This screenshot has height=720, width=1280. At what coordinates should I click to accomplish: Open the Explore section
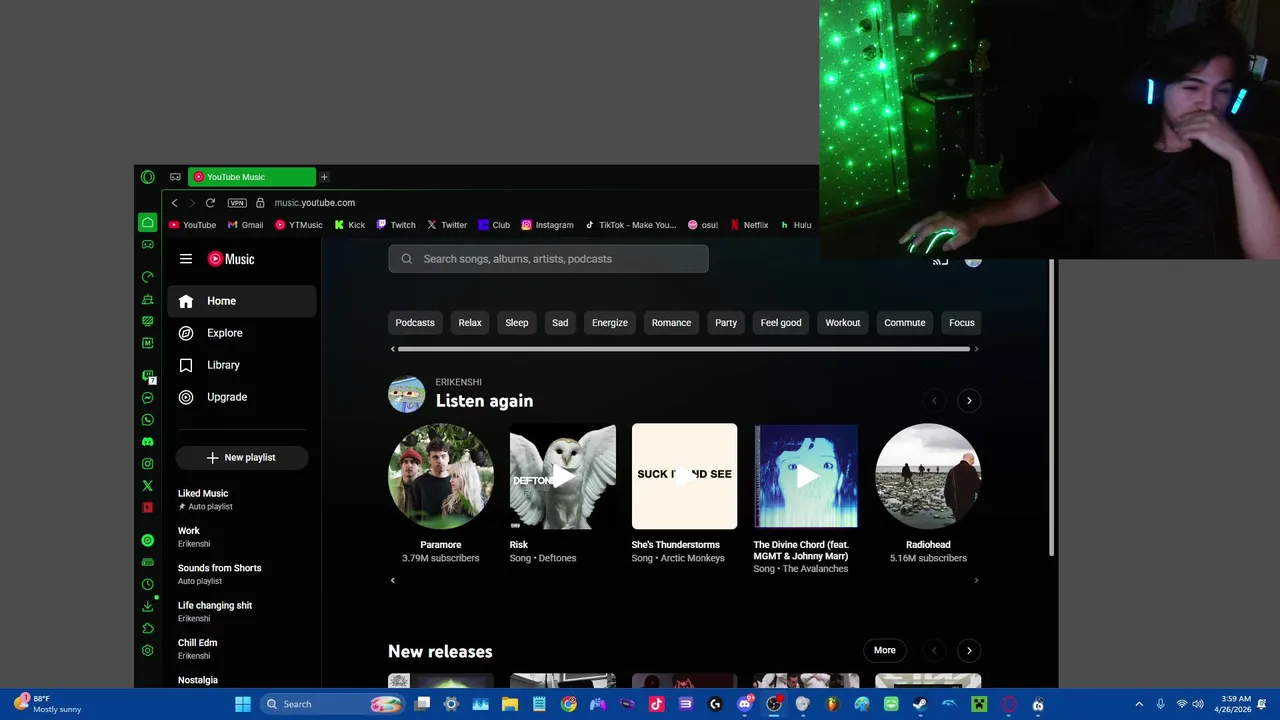click(x=242, y=333)
